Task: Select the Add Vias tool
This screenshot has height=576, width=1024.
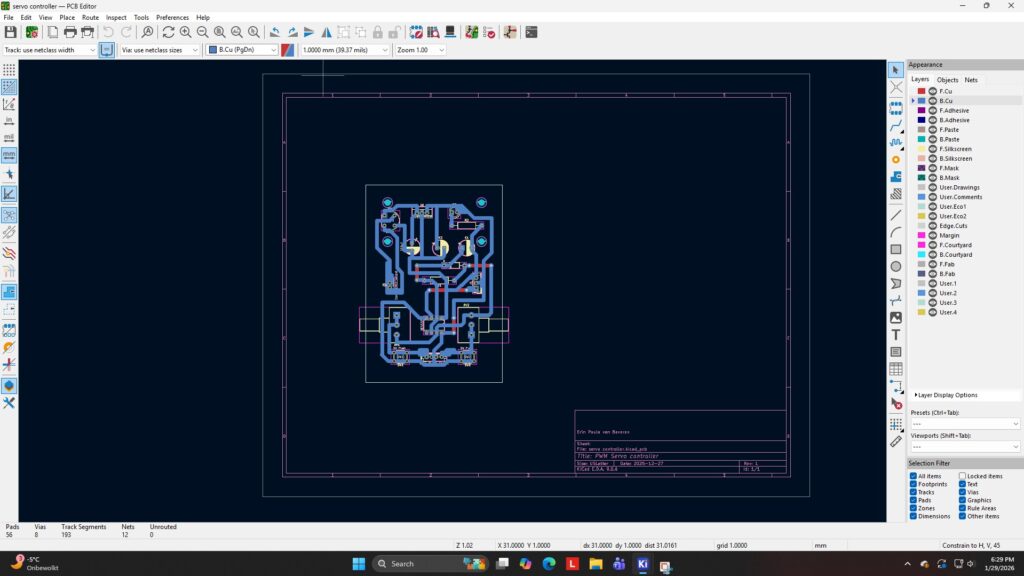Action: click(896, 159)
